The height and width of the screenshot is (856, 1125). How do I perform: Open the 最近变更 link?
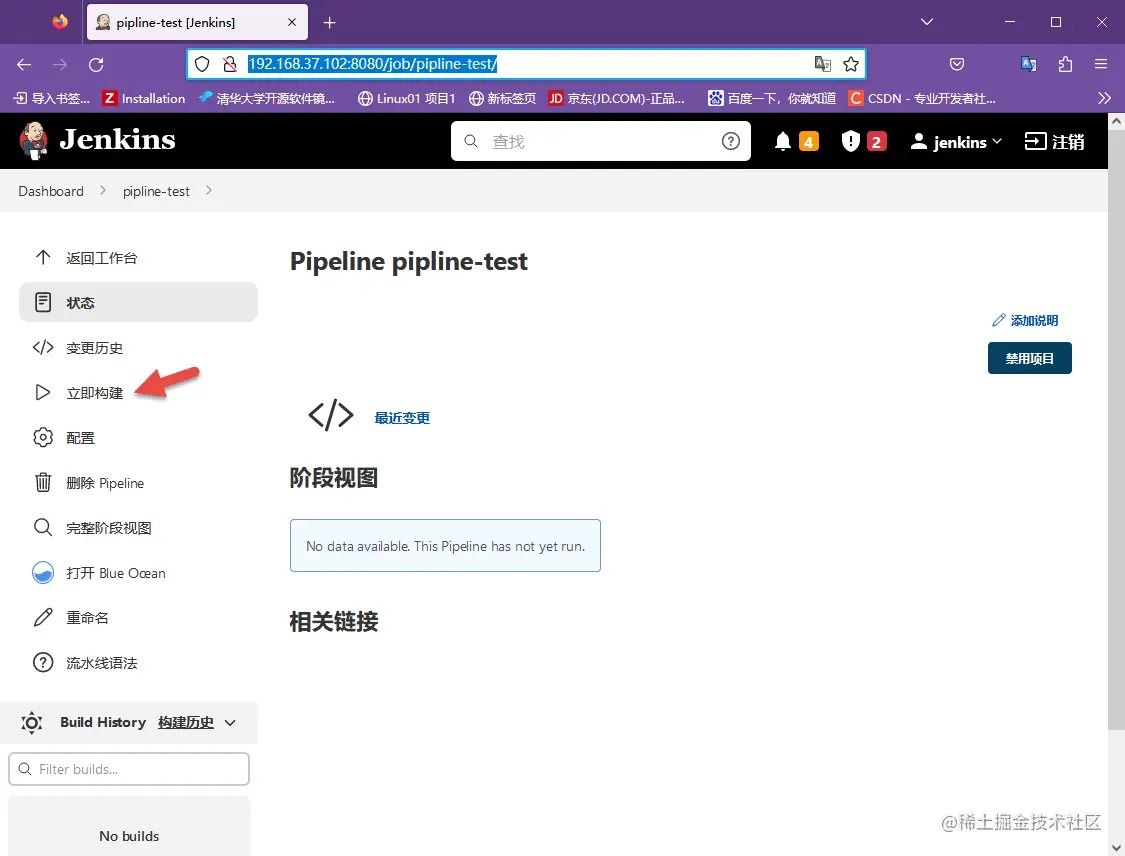[402, 418]
